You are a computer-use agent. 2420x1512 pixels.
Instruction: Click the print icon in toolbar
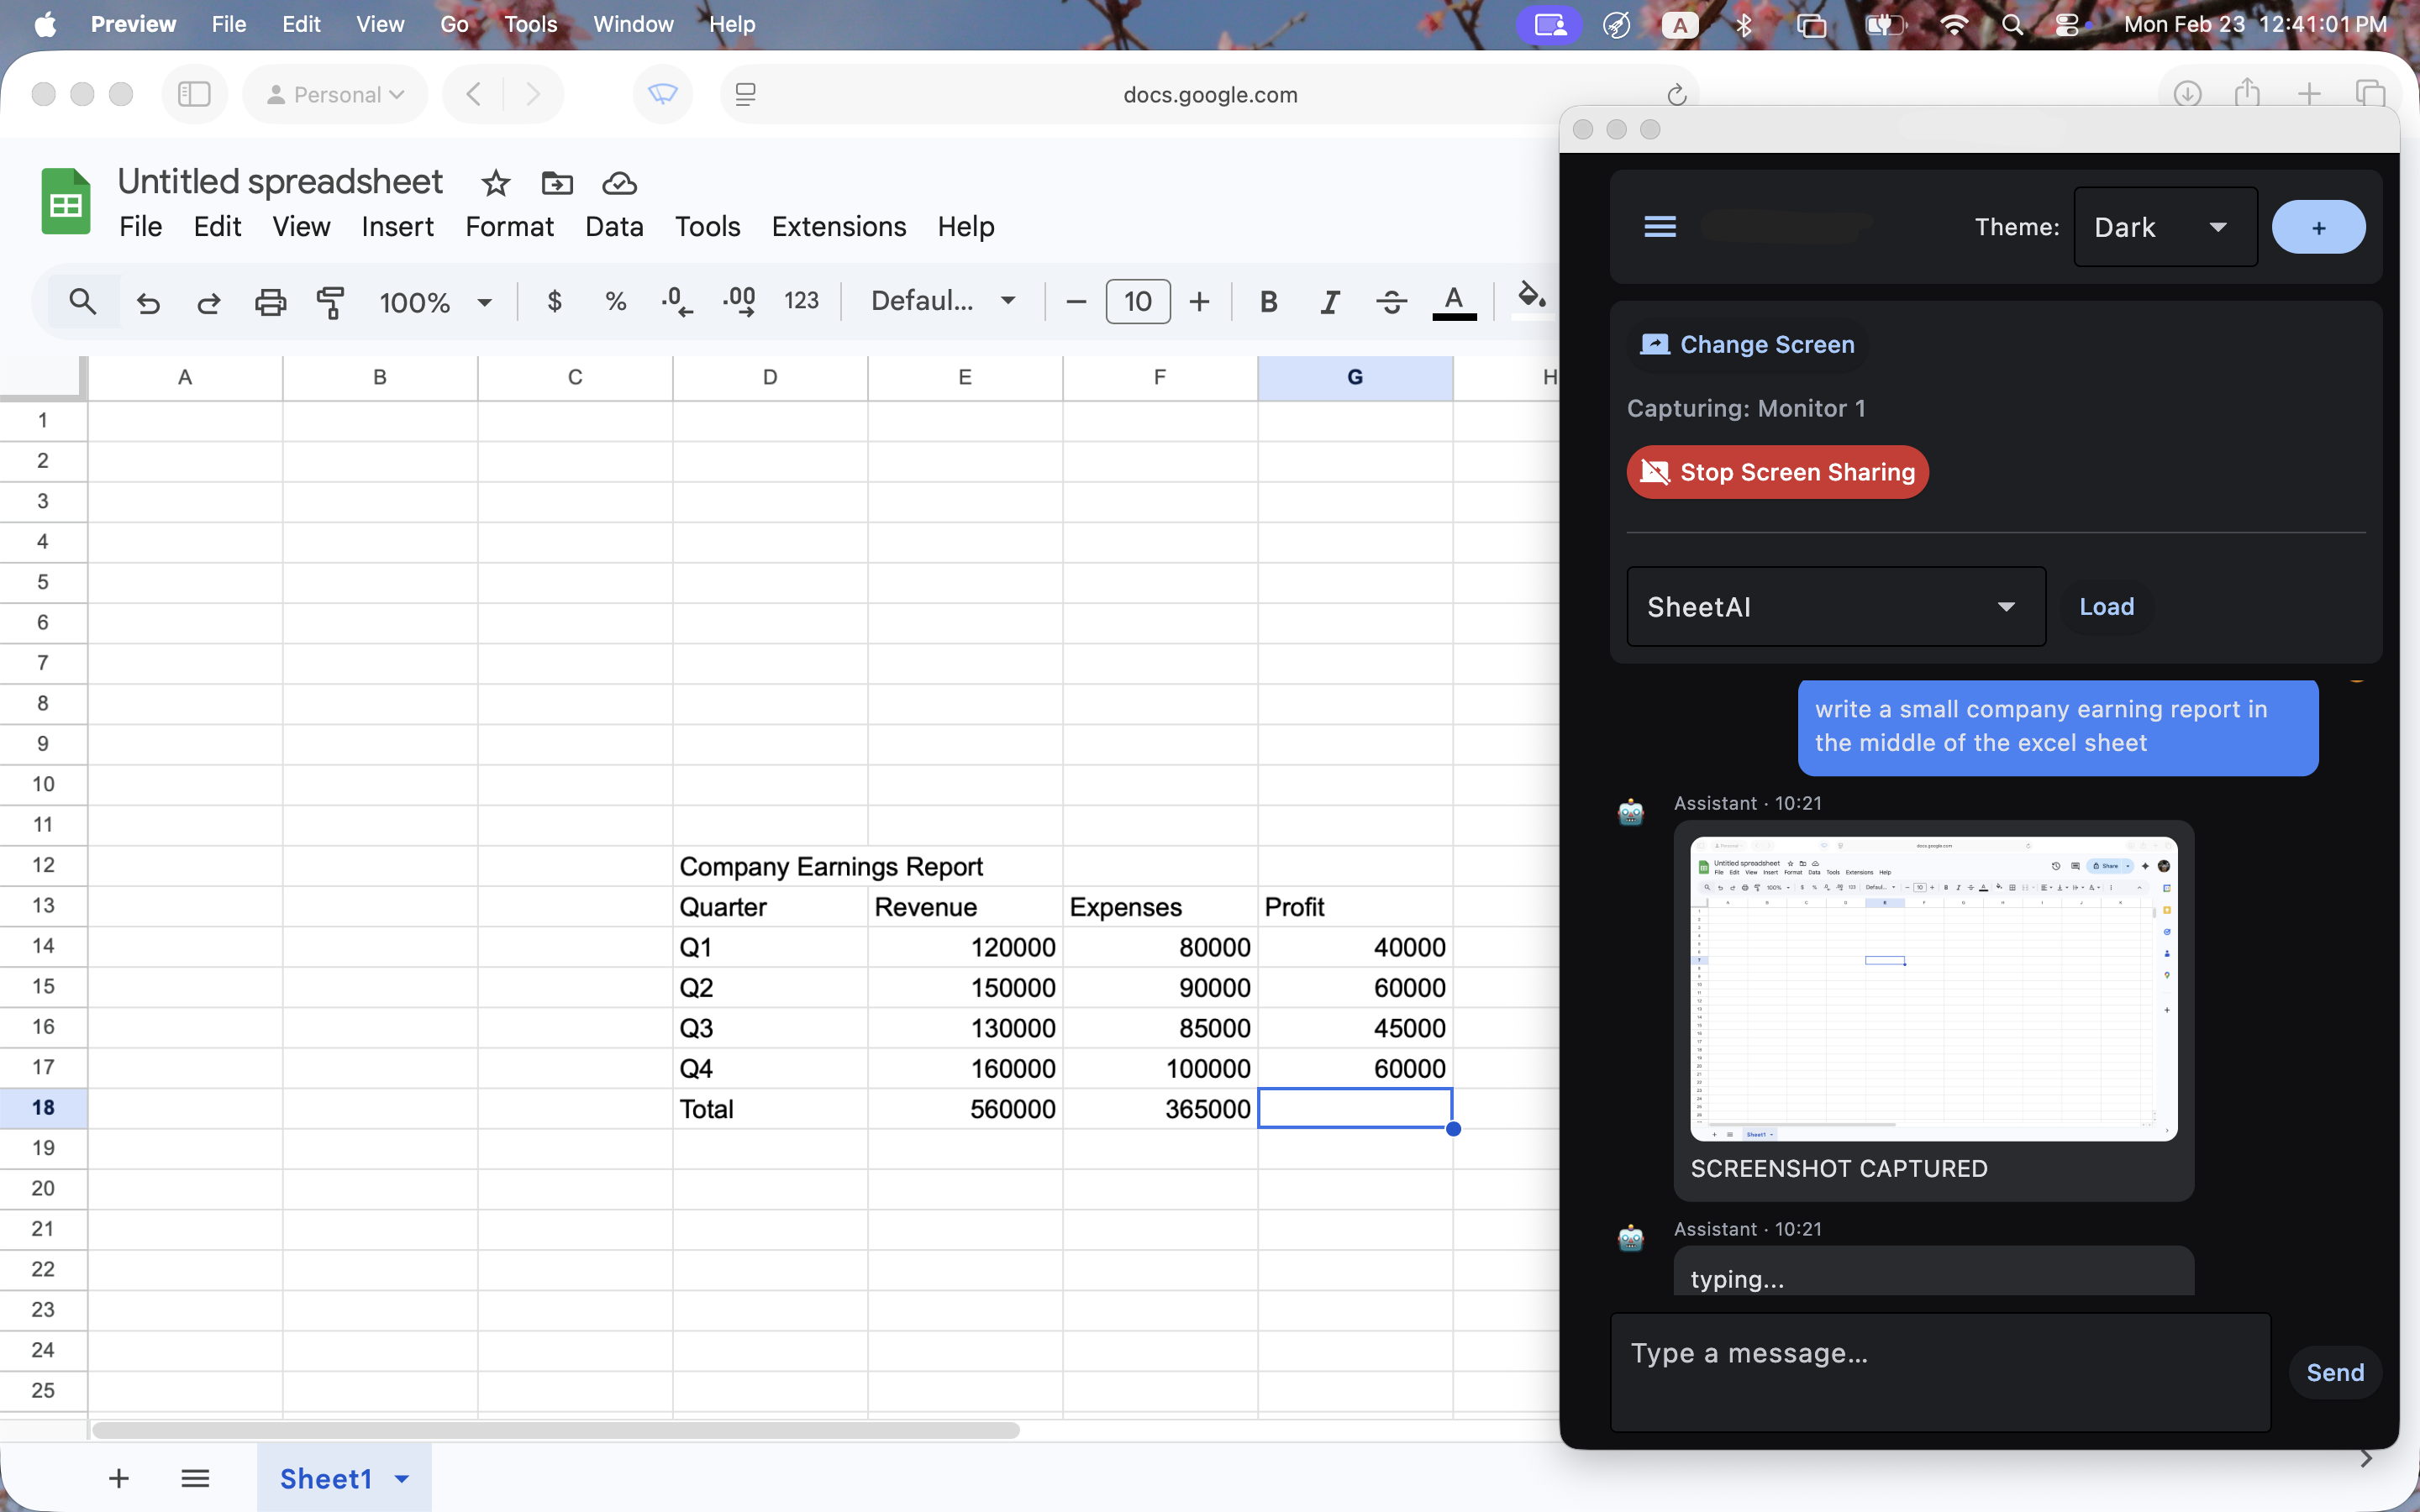pyautogui.click(x=270, y=301)
